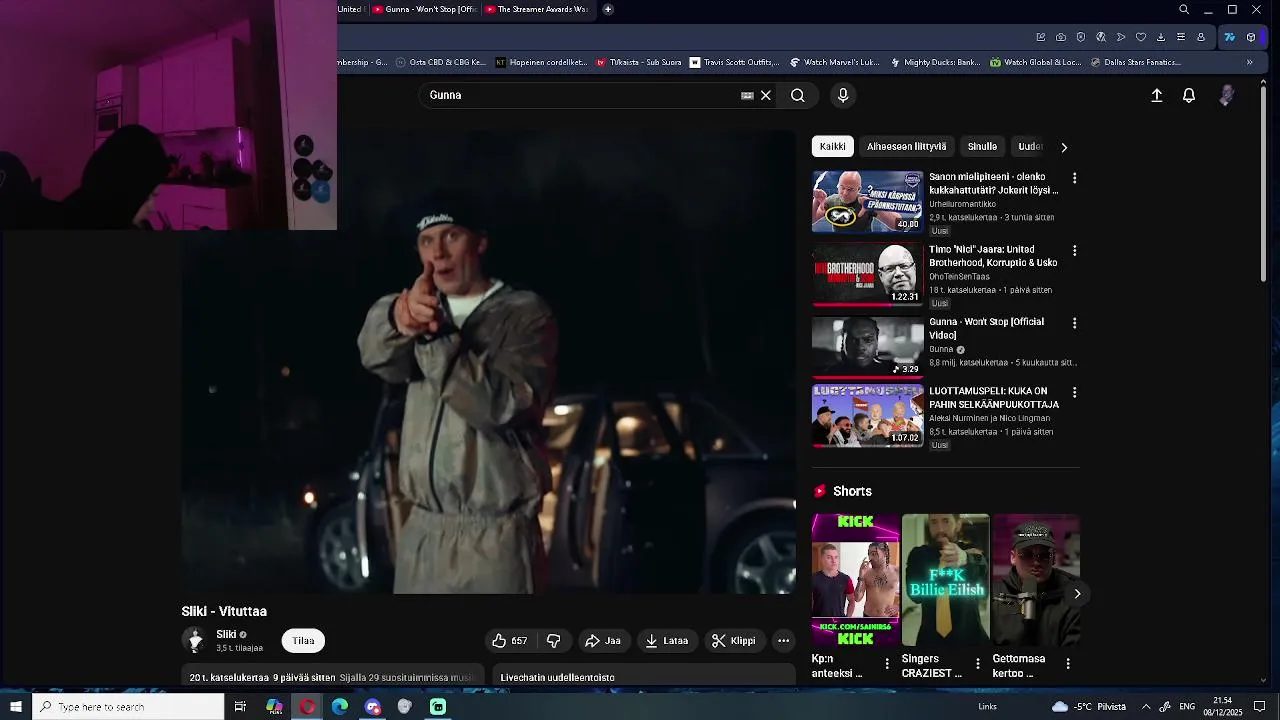Open browser easy setup menu icon
Image resolution: width=1280 pixels, height=720 pixels.
[1181, 37]
